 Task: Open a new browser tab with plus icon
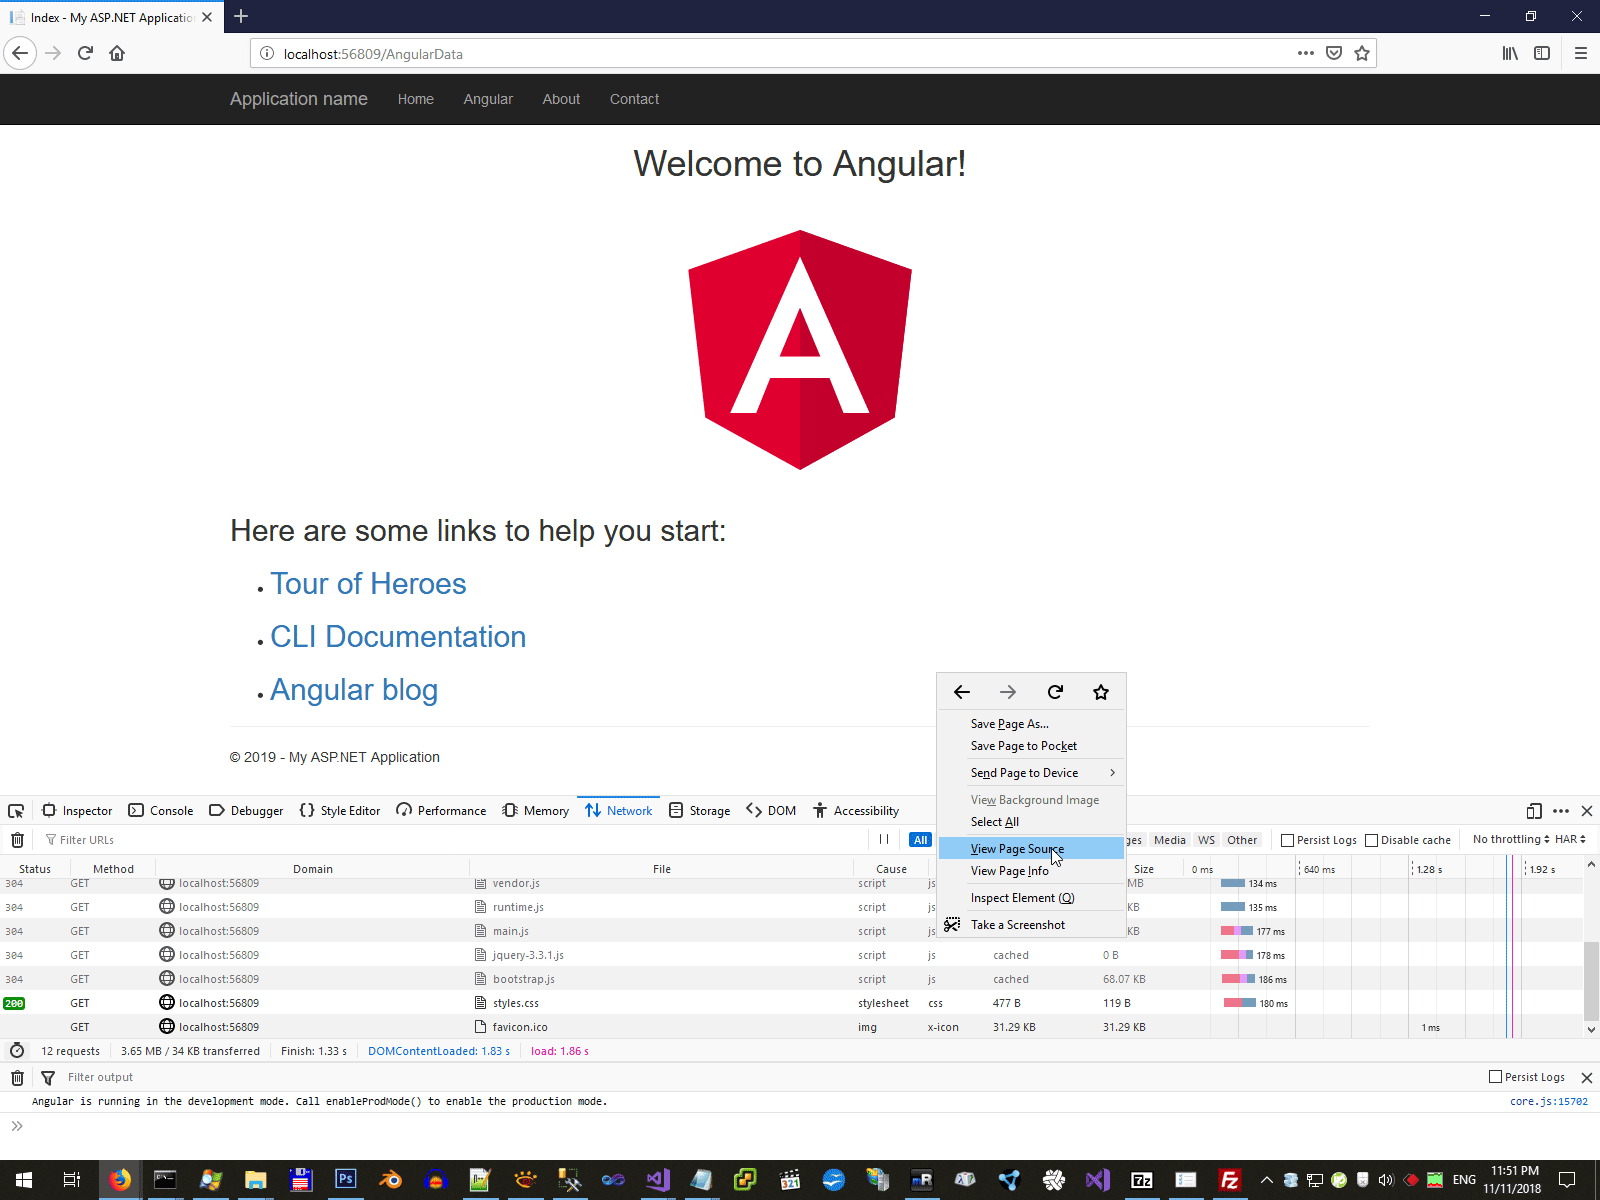click(x=241, y=17)
